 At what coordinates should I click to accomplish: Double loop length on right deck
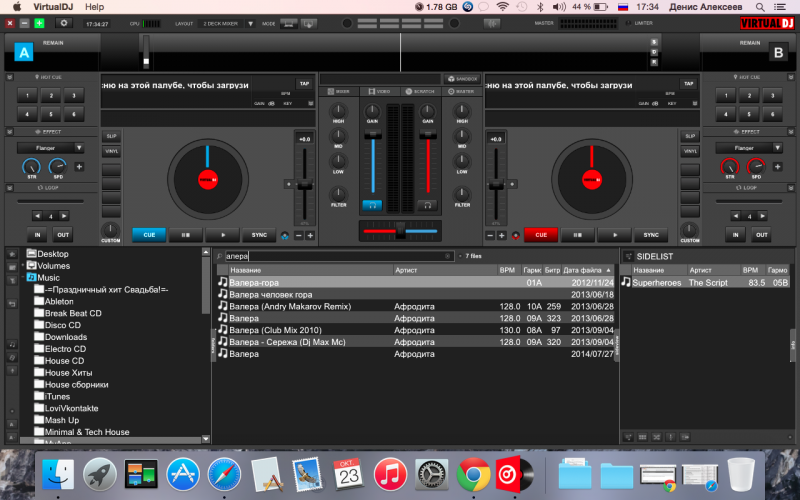(x=762, y=216)
